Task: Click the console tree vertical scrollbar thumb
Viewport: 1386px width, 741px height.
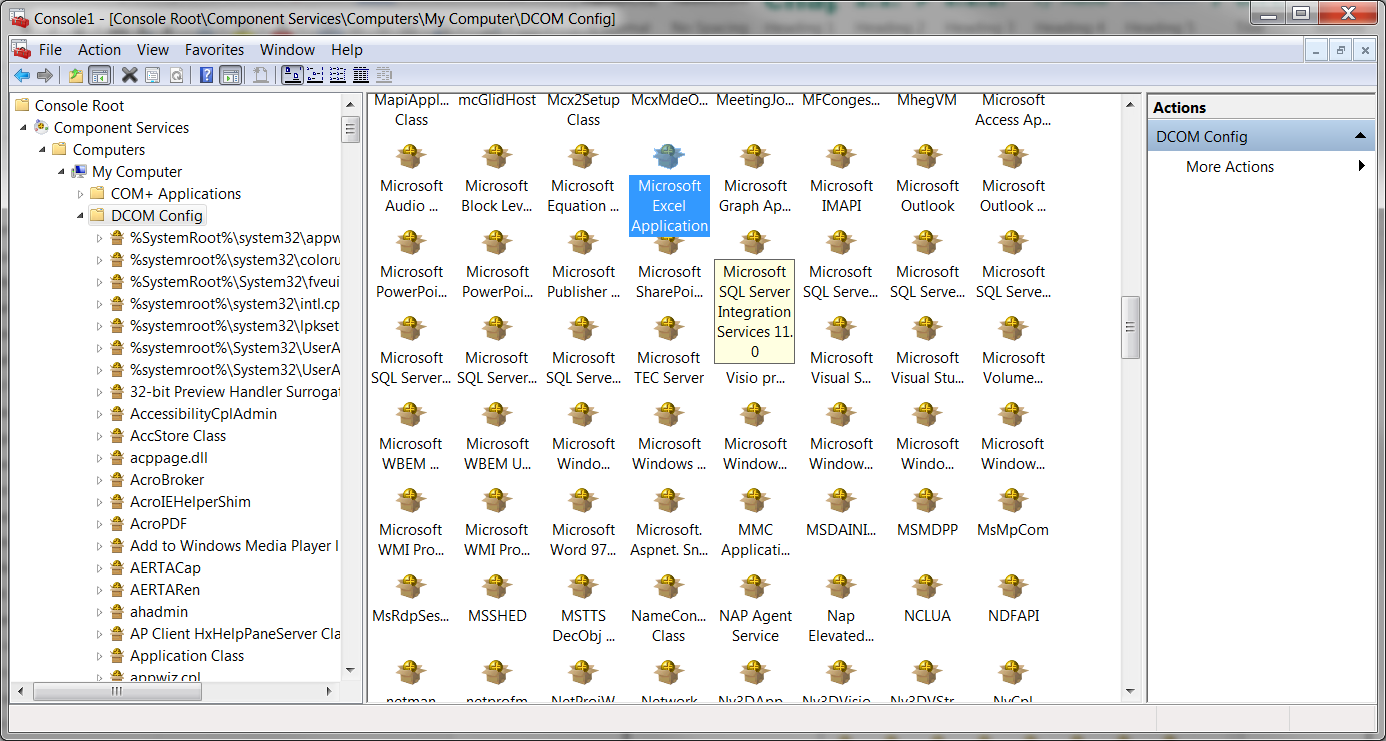Action: 351,130
